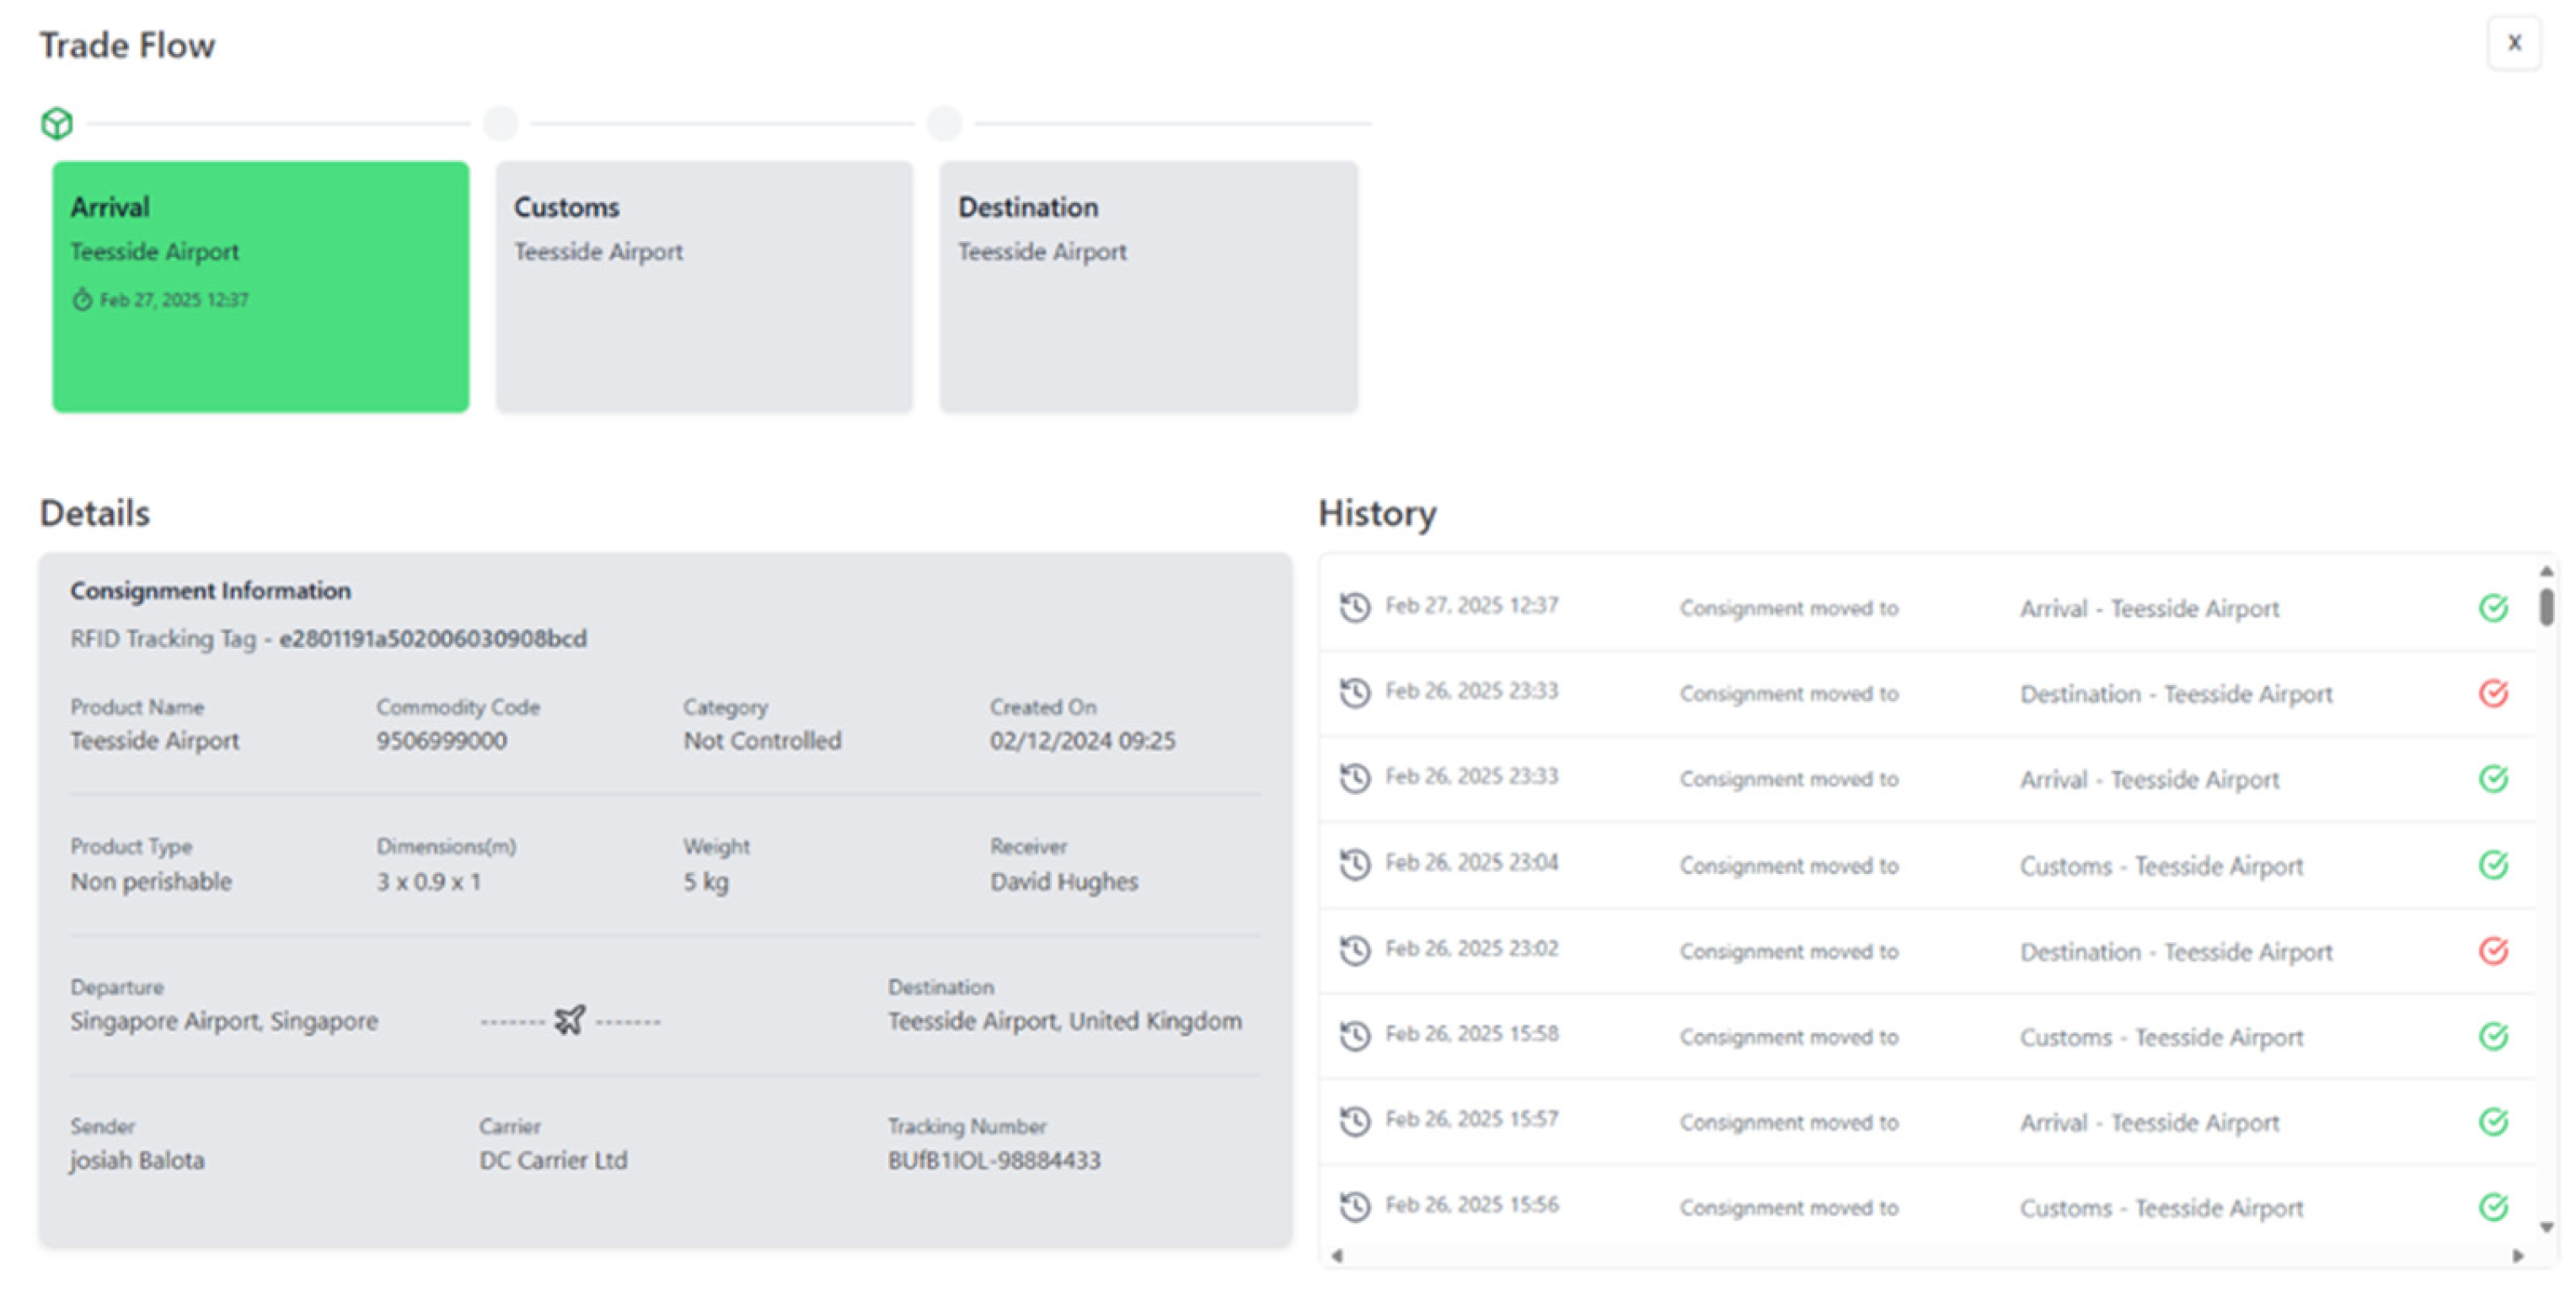This screenshot has width=2576, height=1302.
Task: Click product type Non perishable
Action: (x=151, y=881)
